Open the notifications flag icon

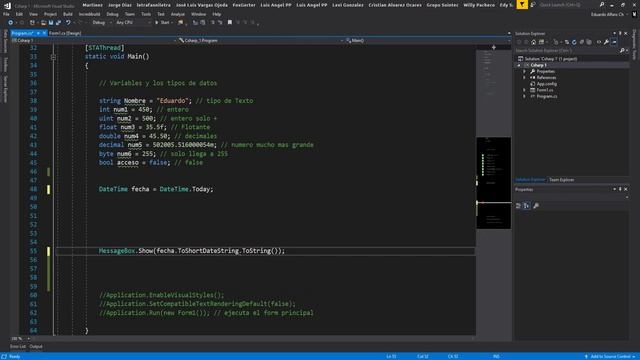click(522, 5)
